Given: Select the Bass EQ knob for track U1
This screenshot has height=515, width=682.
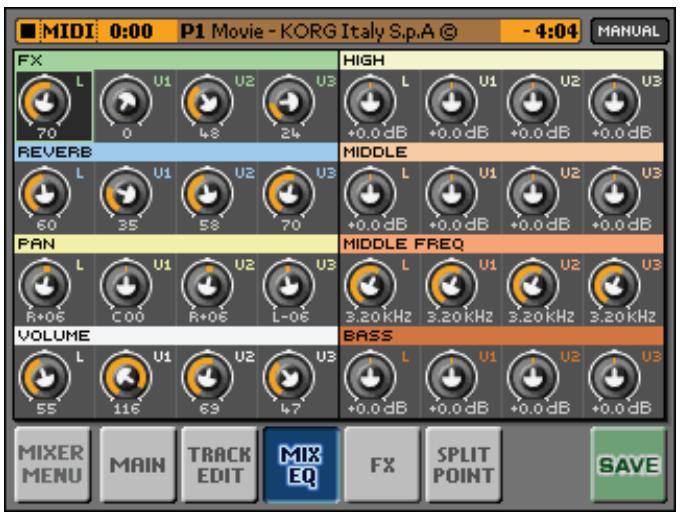Looking at the screenshot, I should 452,377.
